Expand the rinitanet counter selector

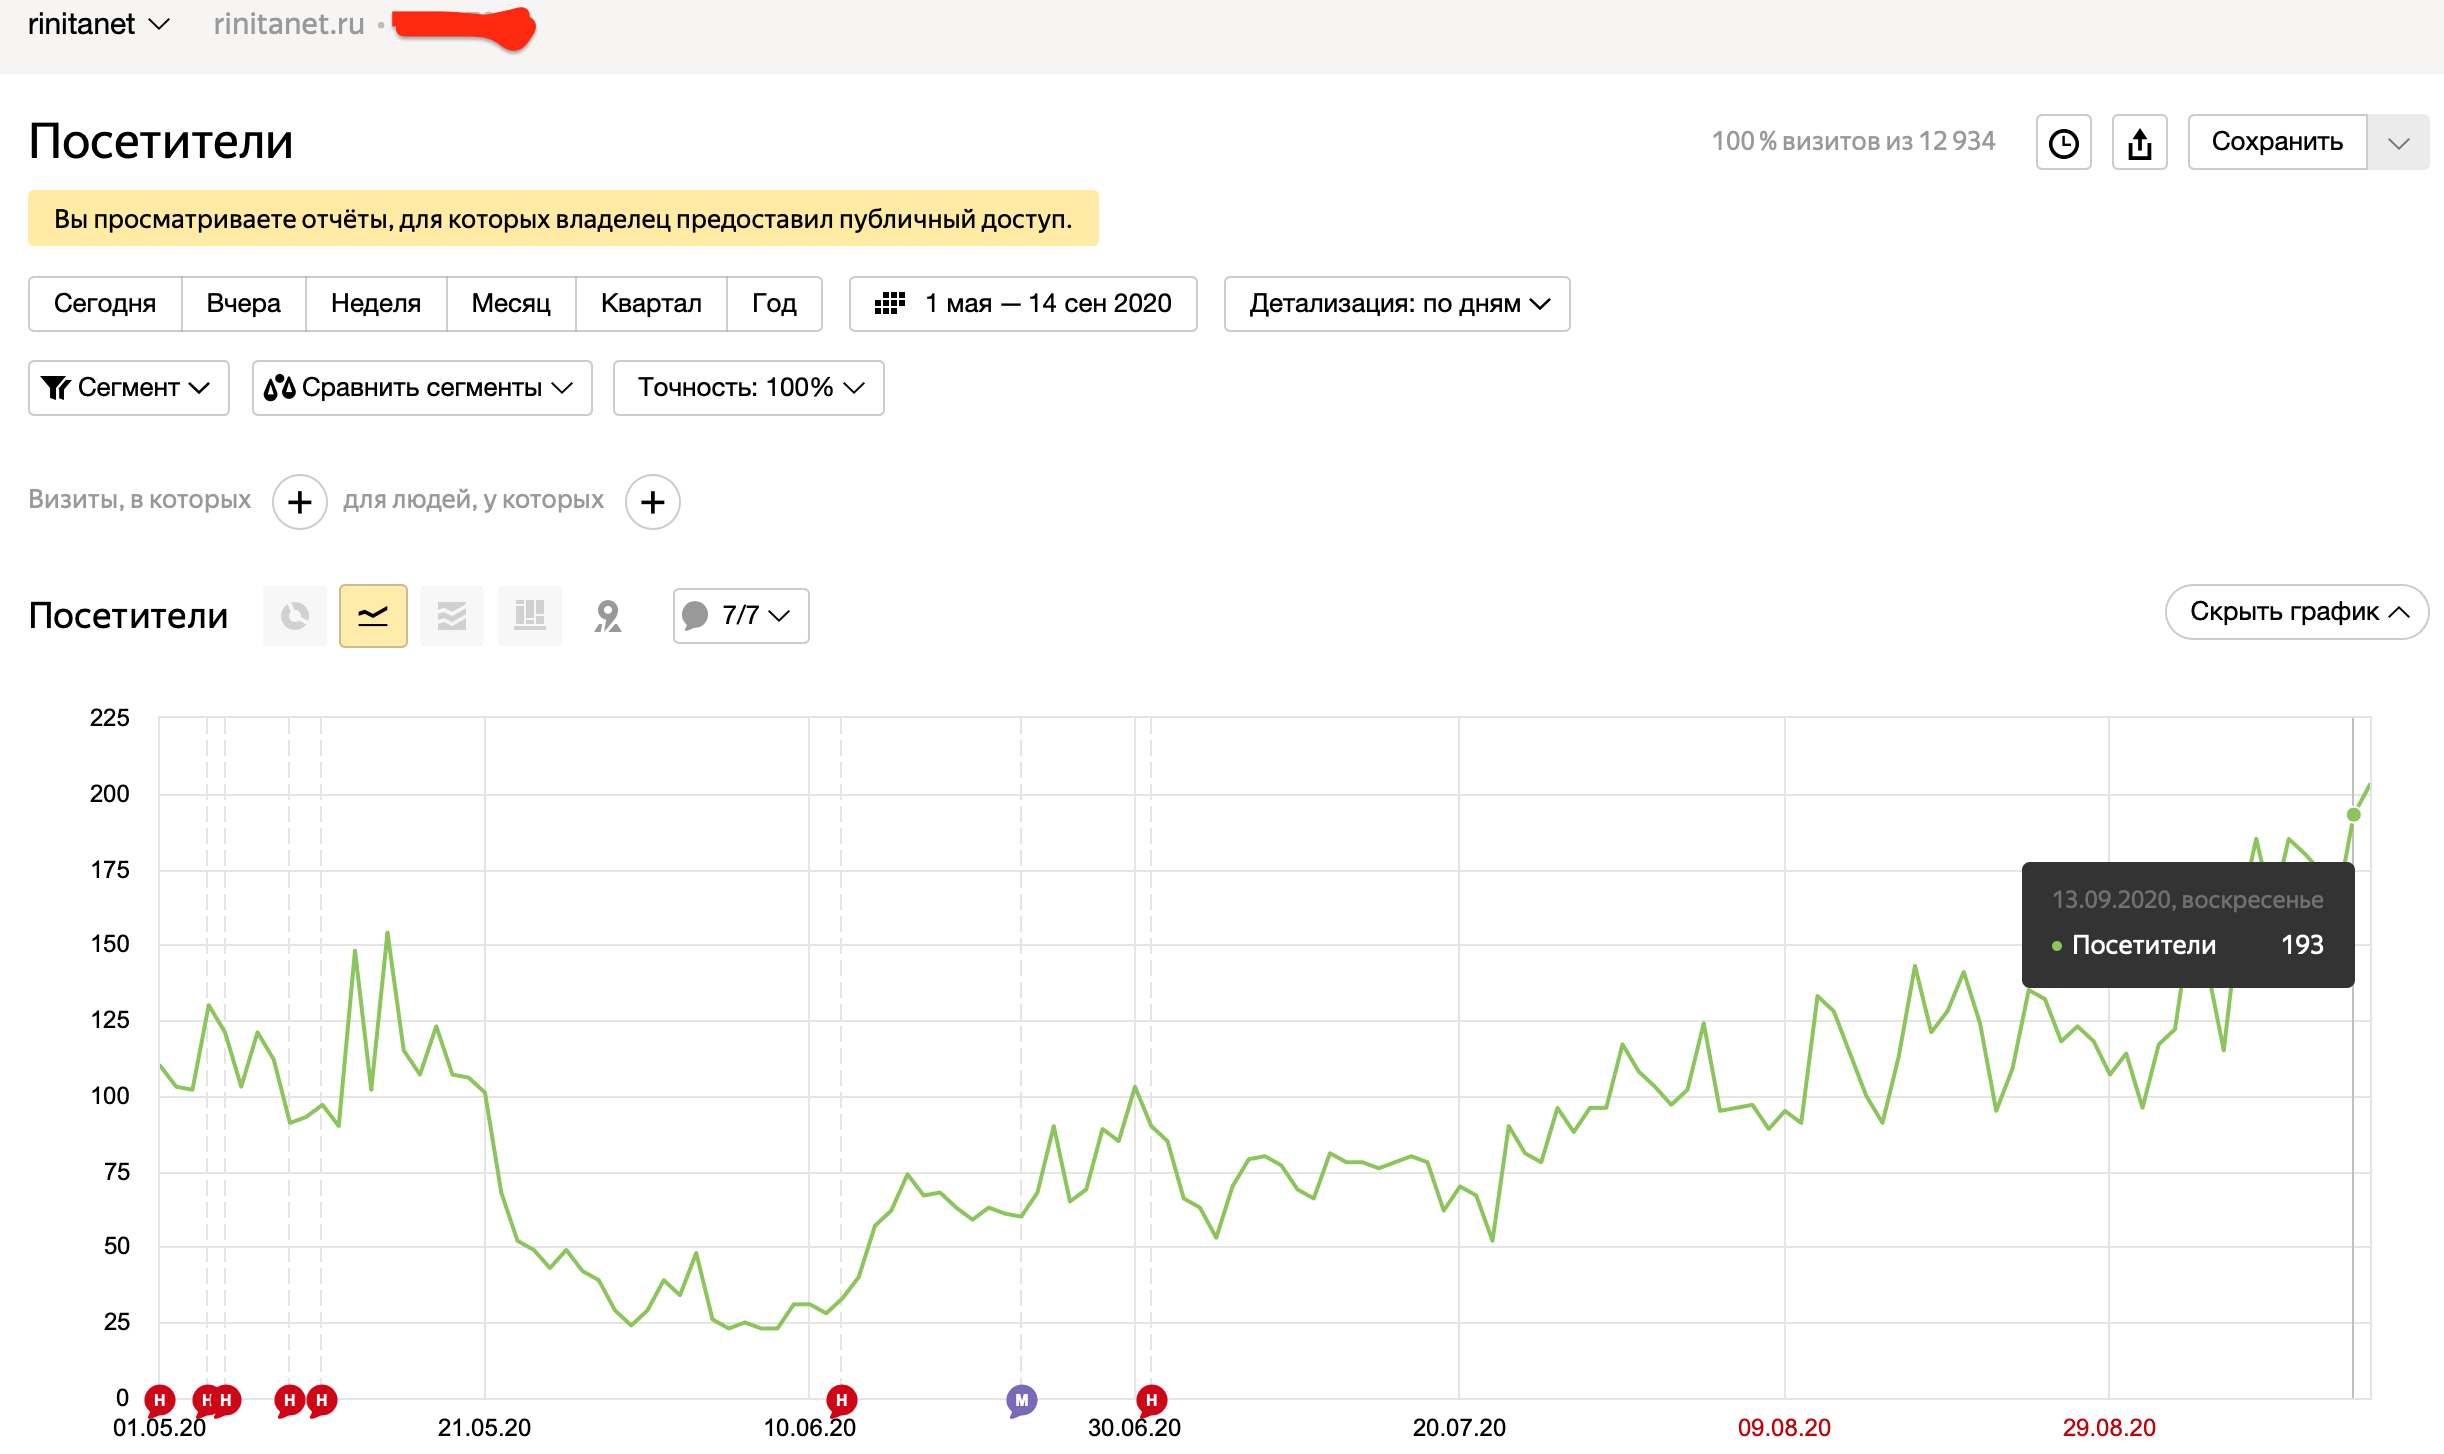[99, 24]
